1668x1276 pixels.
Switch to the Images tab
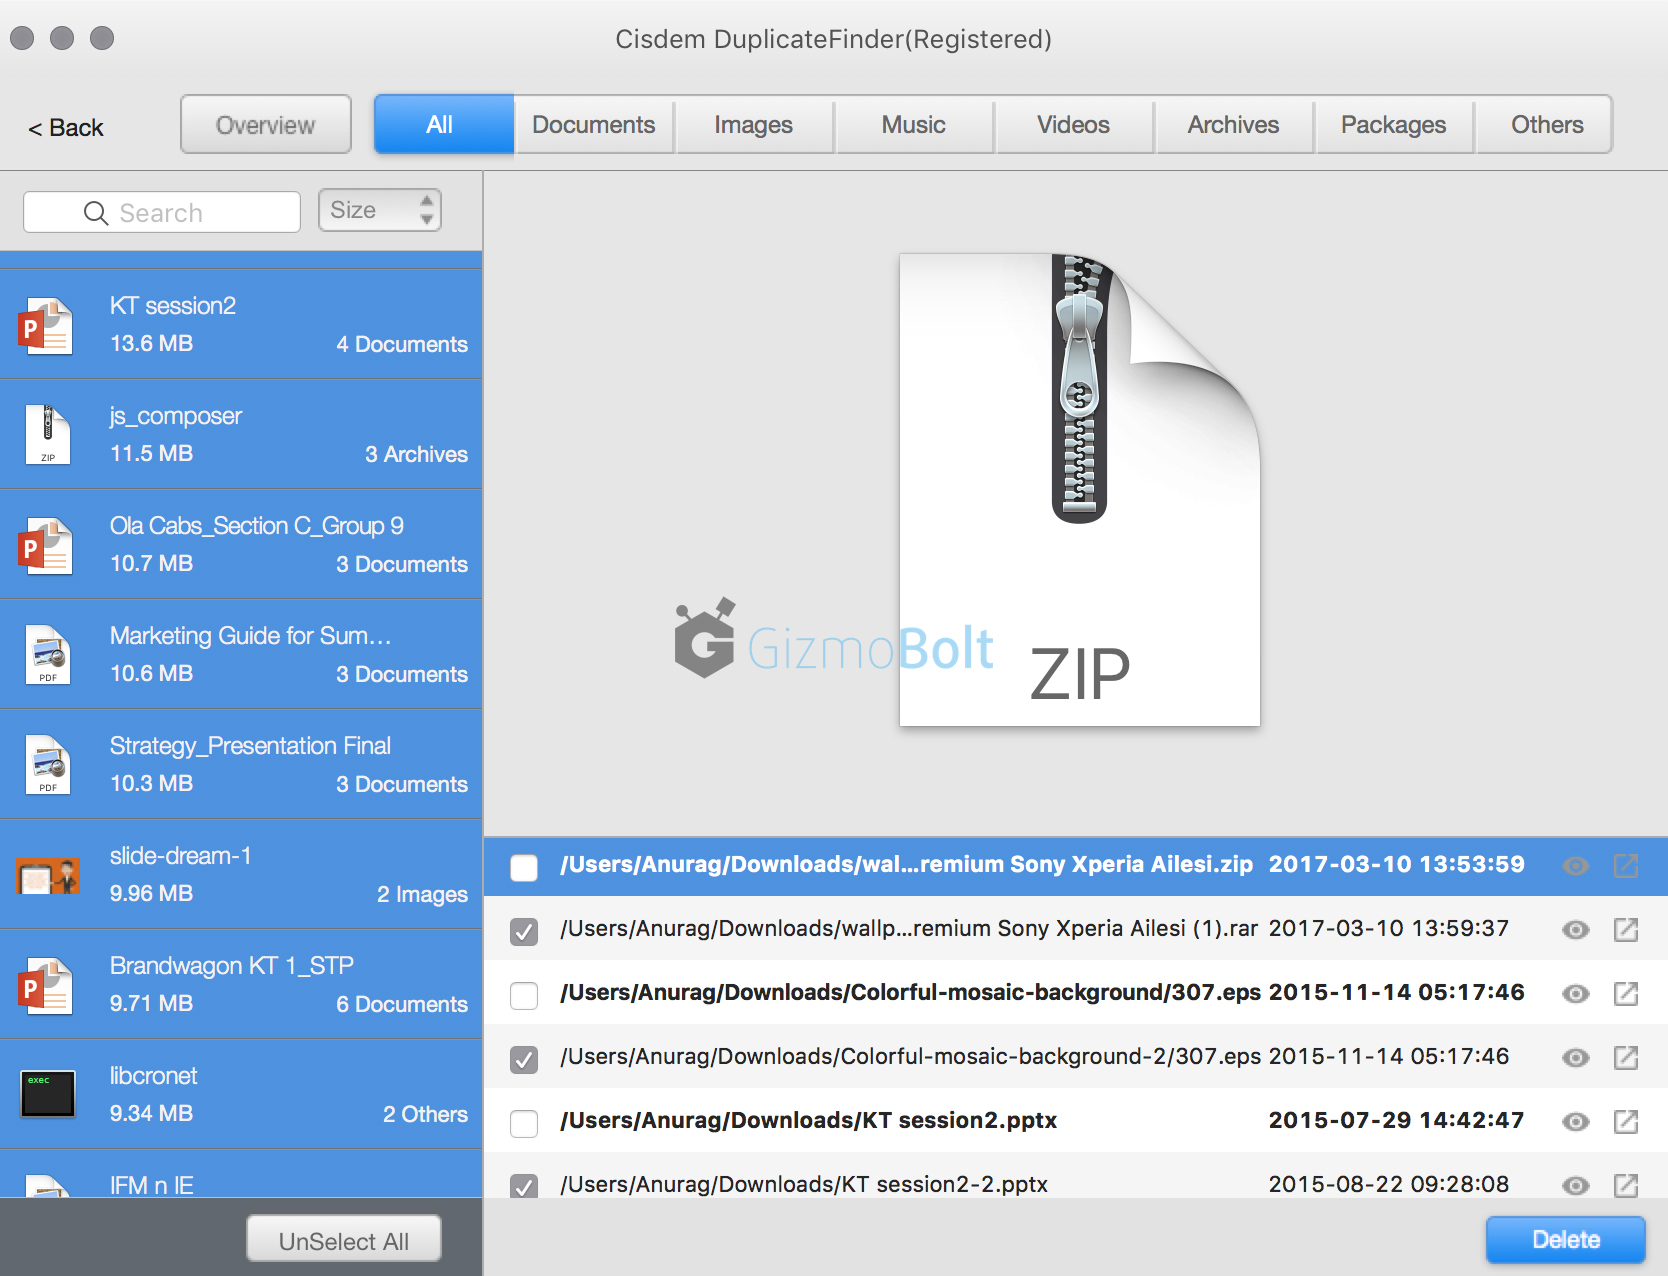[754, 124]
